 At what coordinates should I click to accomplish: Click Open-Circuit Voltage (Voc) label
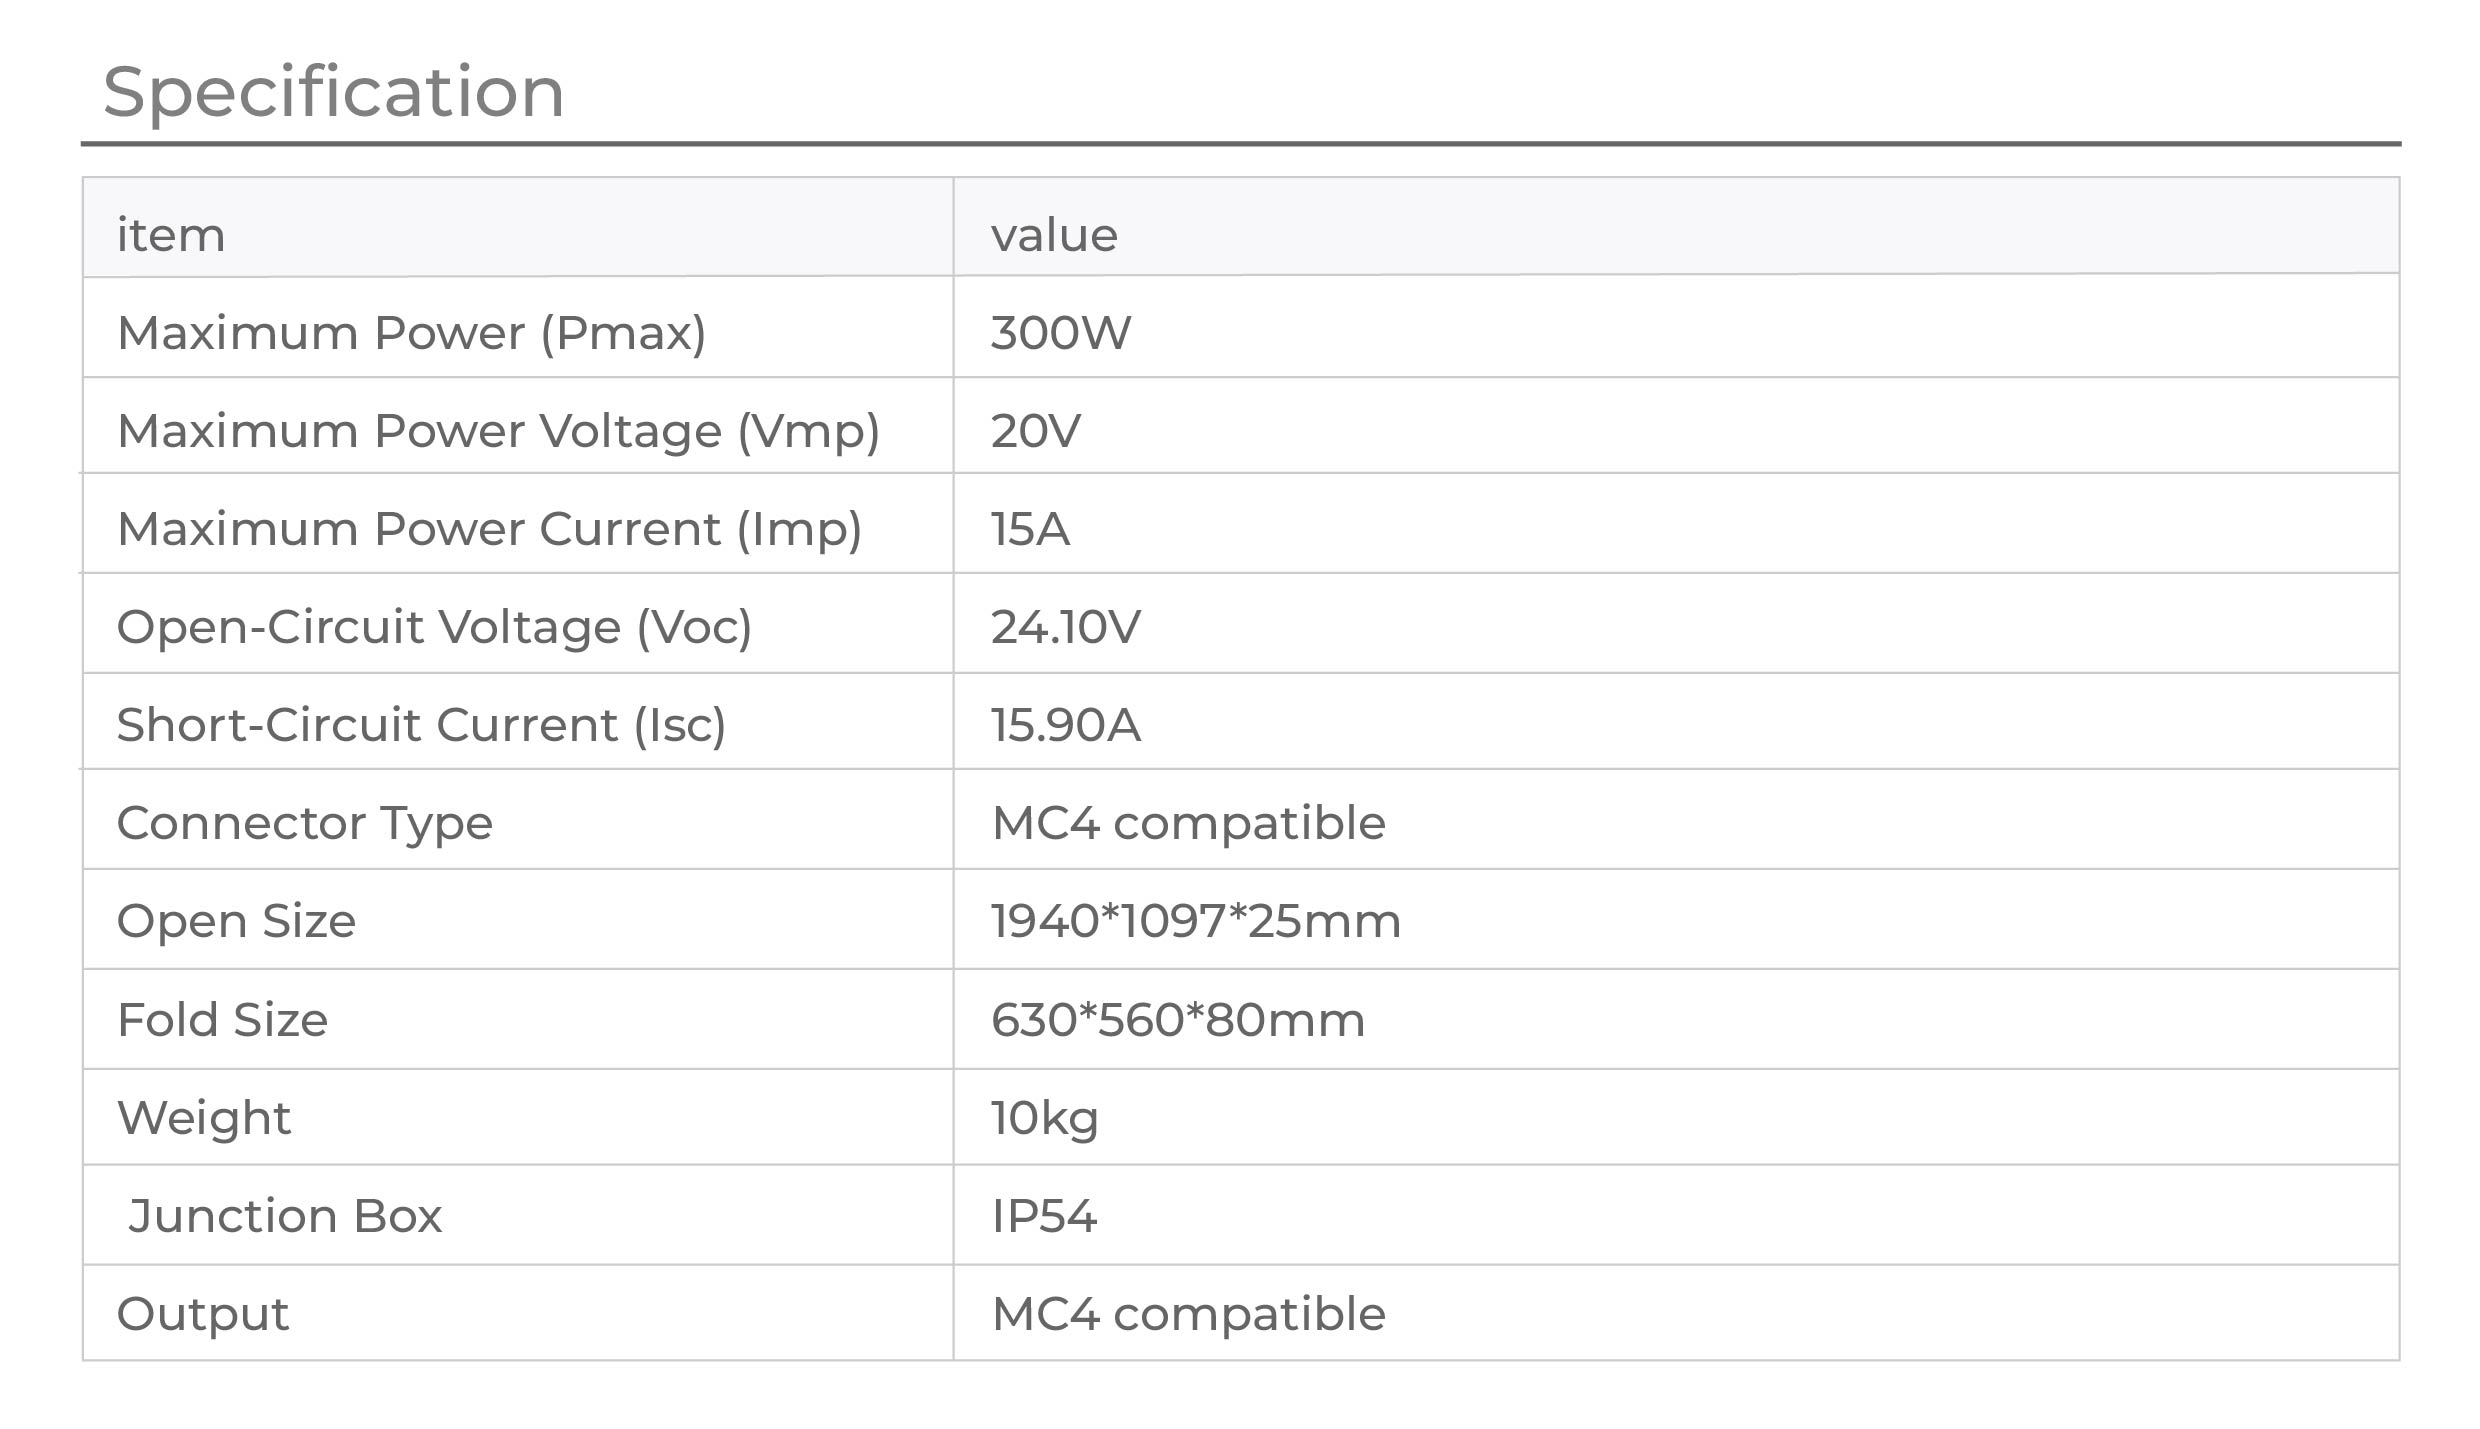pyautogui.click(x=434, y=627)
